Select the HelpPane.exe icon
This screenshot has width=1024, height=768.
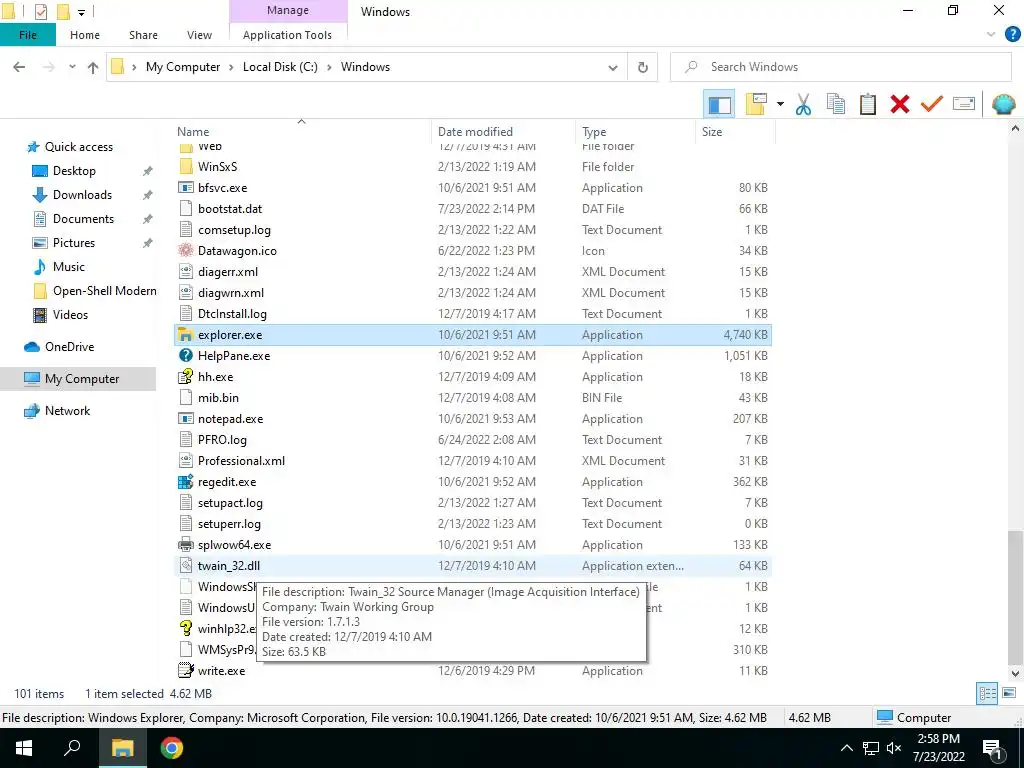[x=186, y=356]
